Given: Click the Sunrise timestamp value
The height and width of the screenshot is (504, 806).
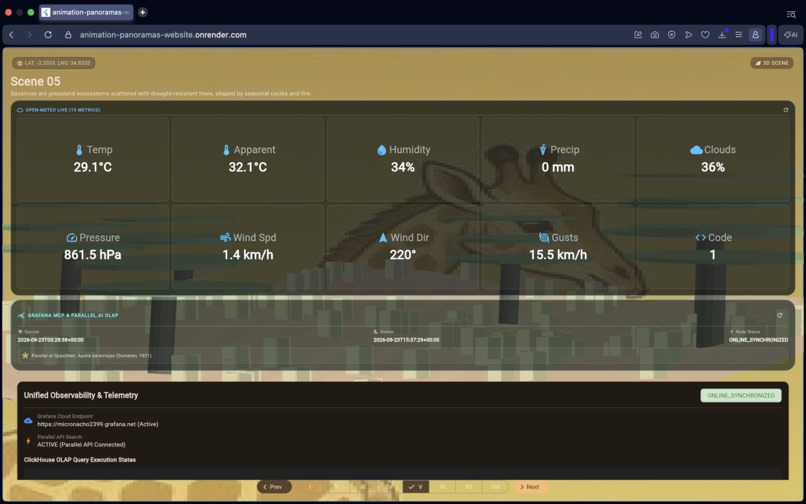Looking at the screenshot, I should coord(50,340).
